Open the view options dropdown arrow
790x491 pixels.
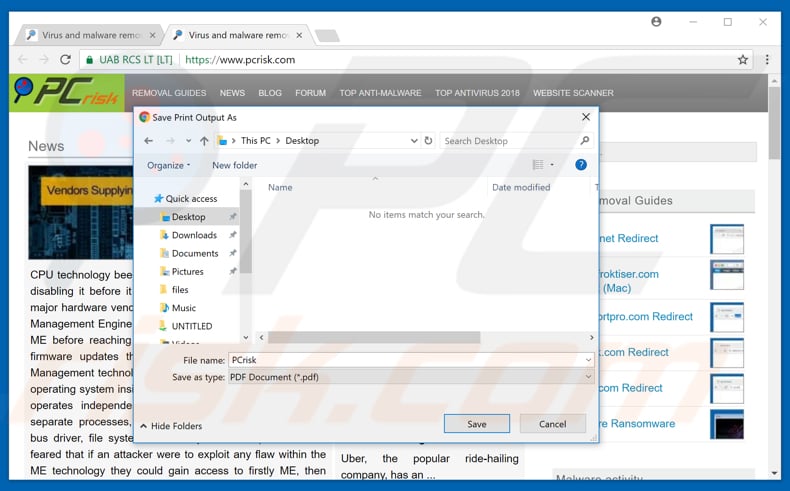point(552,165)
